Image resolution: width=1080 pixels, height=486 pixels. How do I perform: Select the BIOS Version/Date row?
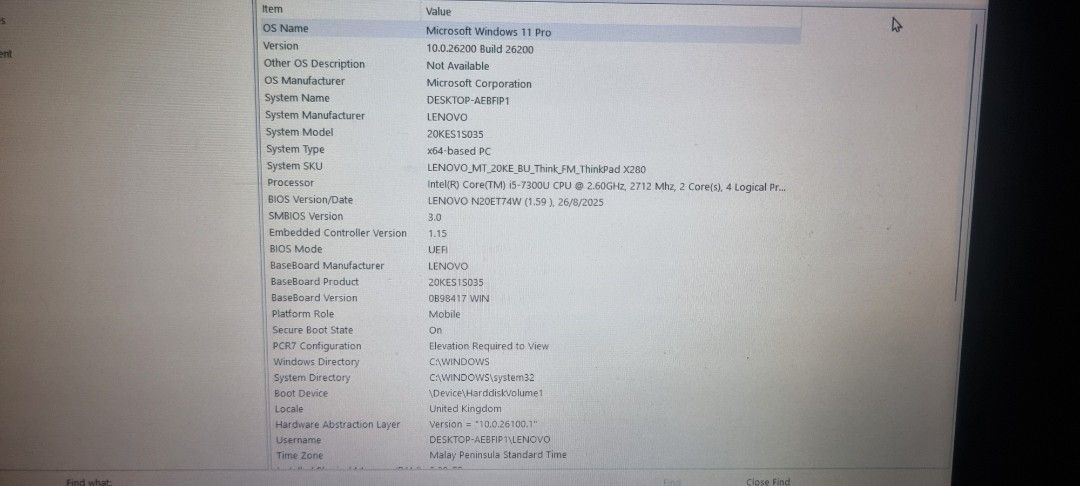(x=529, y=200)
